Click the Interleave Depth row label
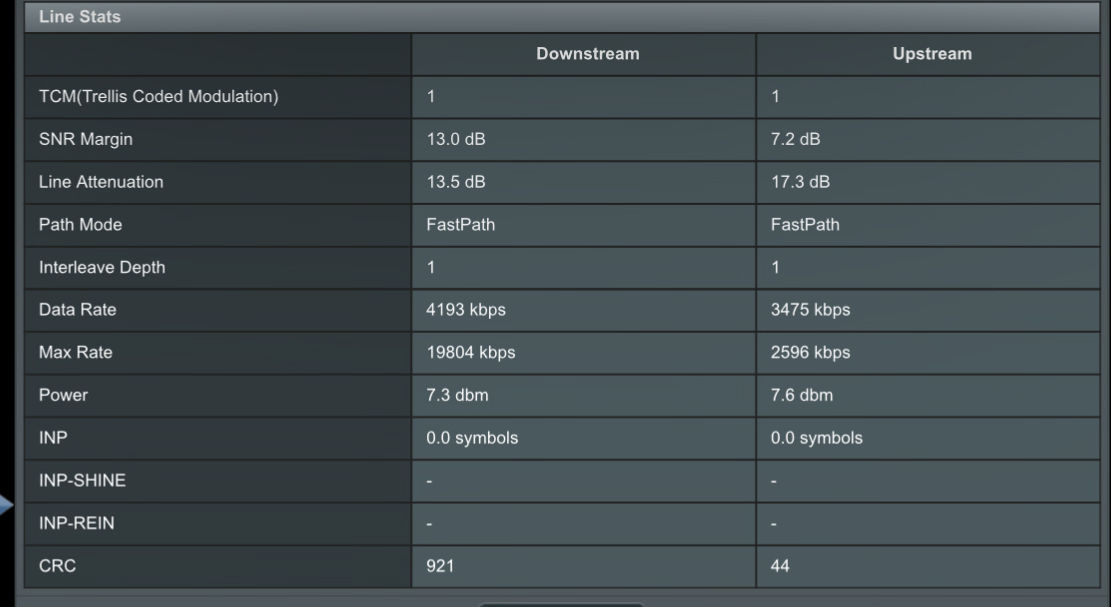This screenshot has width=1111, height=607. (x=102, y=268)
